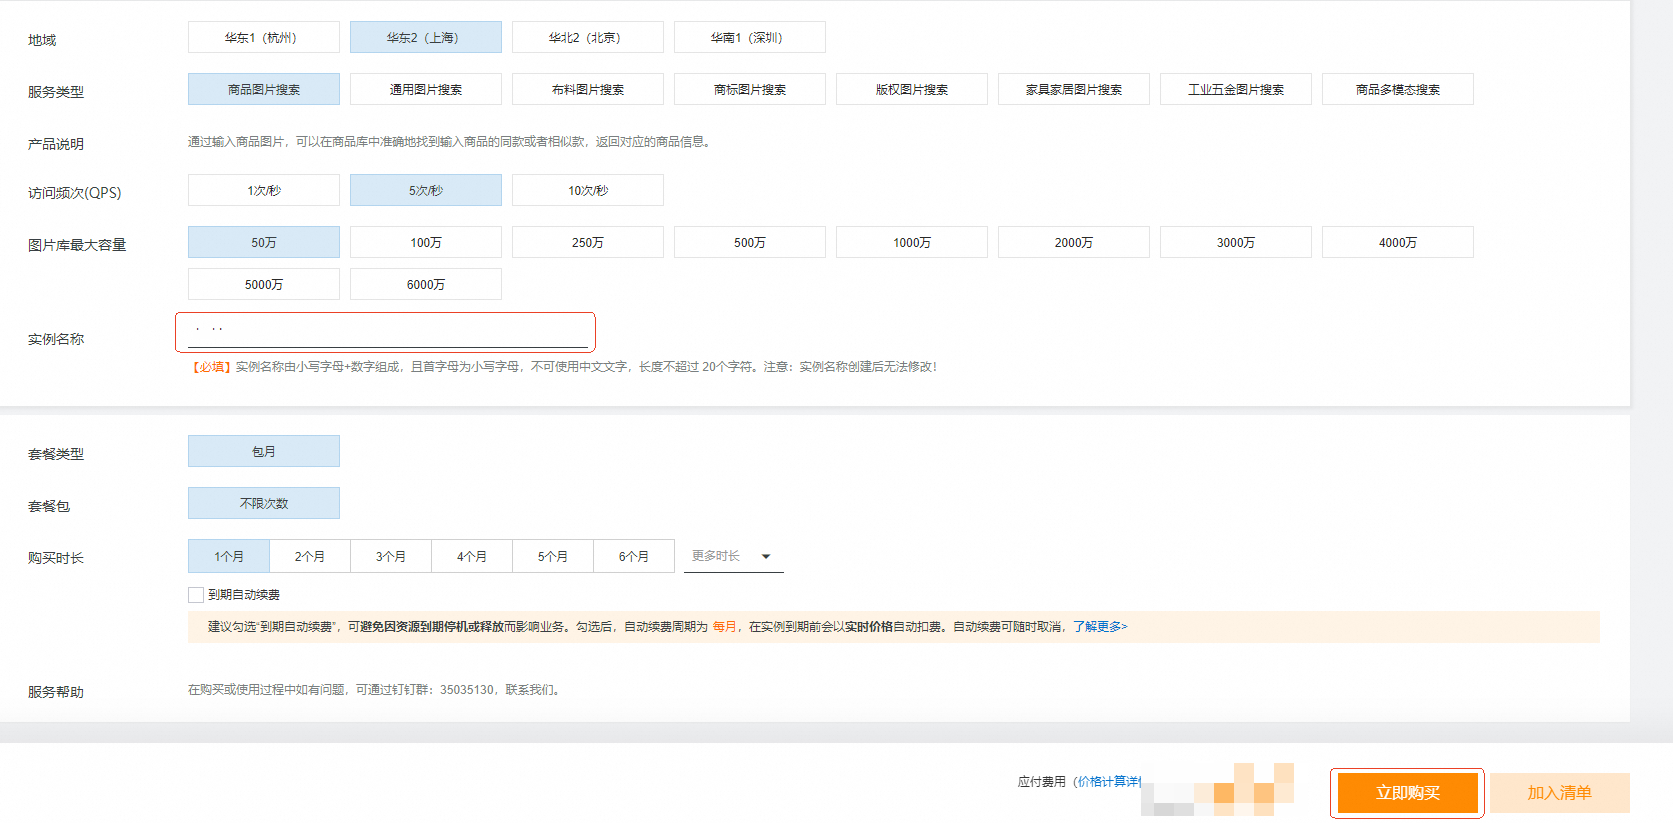The height and width of the screenshot is (823, 1673).
Task: Click the 立即购买 button
Action: pos(1407,793)
